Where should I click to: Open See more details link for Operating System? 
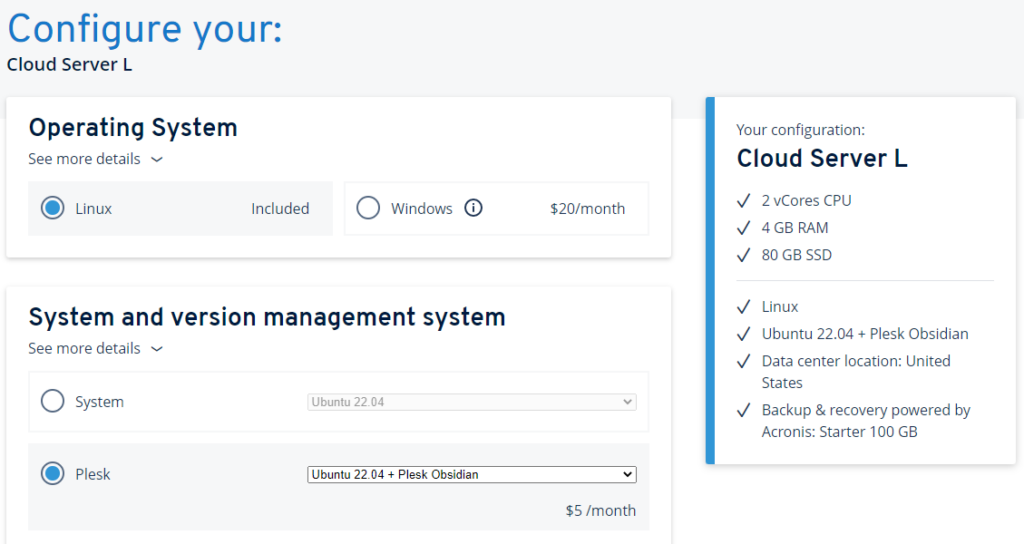tap(84, 159)
